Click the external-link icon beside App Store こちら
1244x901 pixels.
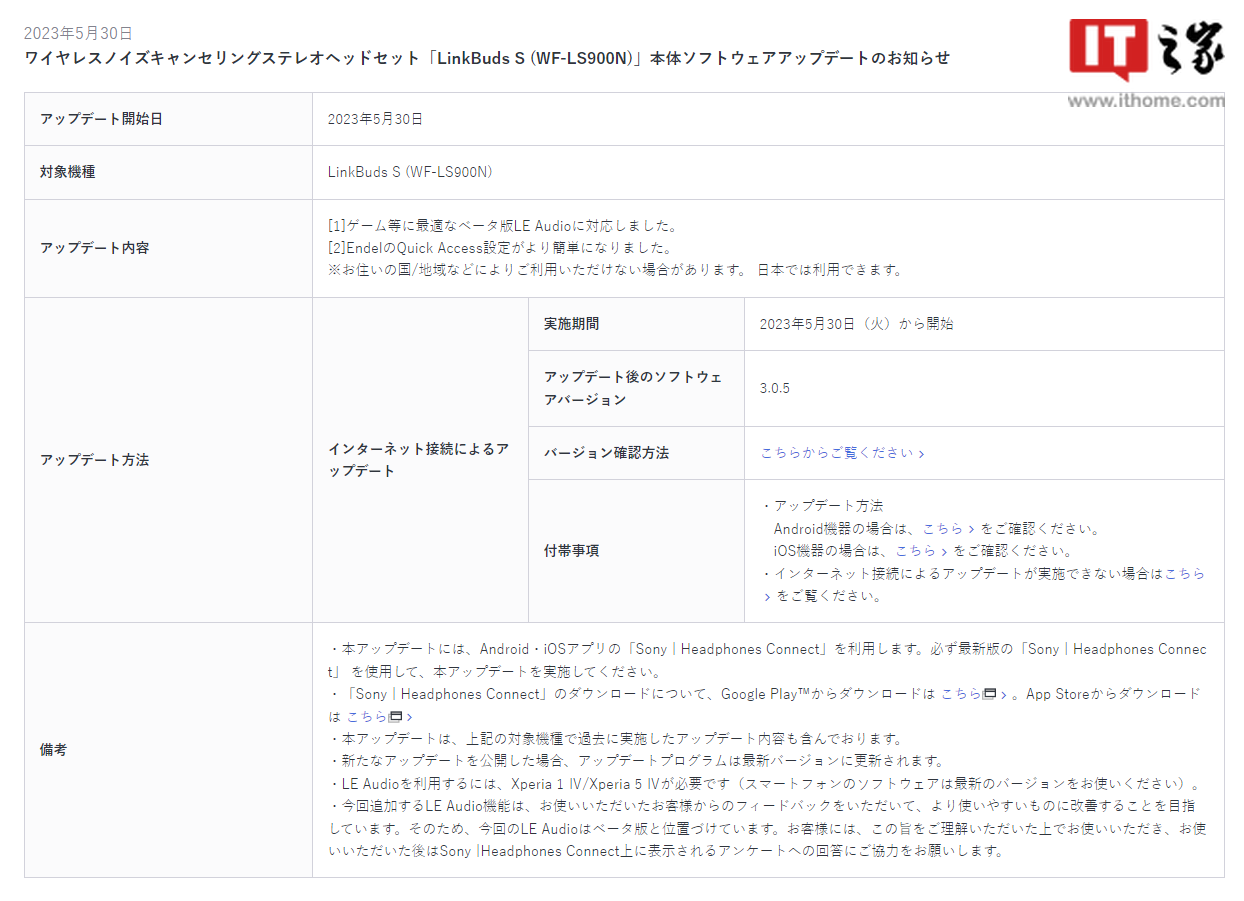tap(395, 717)
